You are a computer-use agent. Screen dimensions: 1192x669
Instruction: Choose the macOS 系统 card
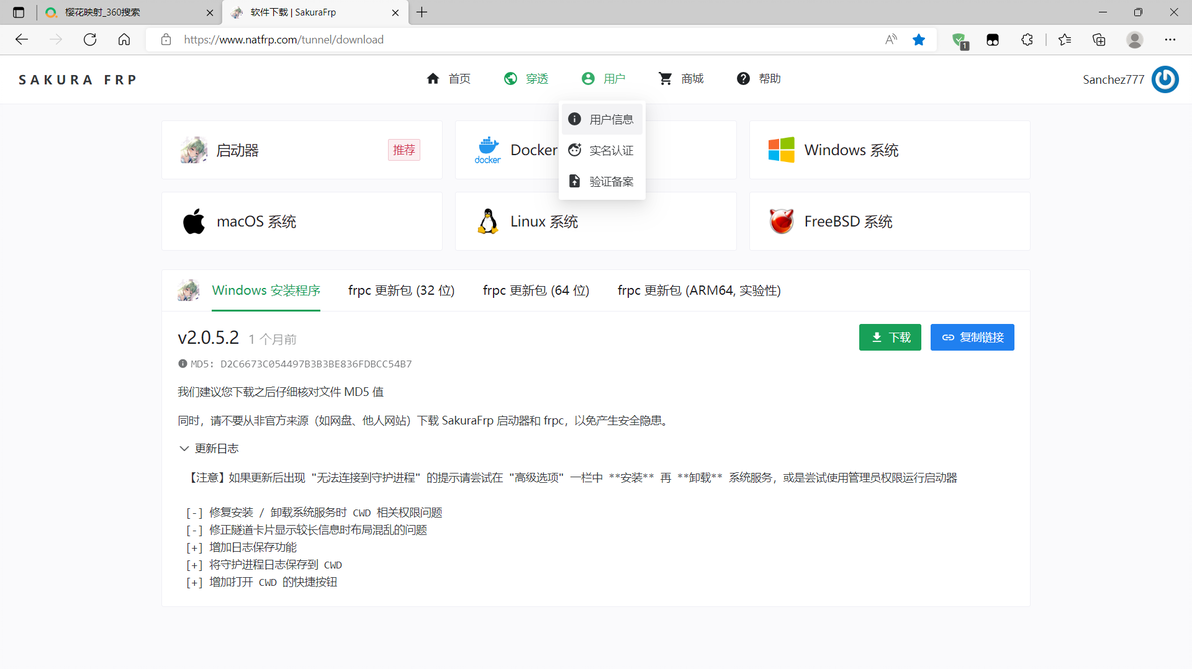point(302,221)
